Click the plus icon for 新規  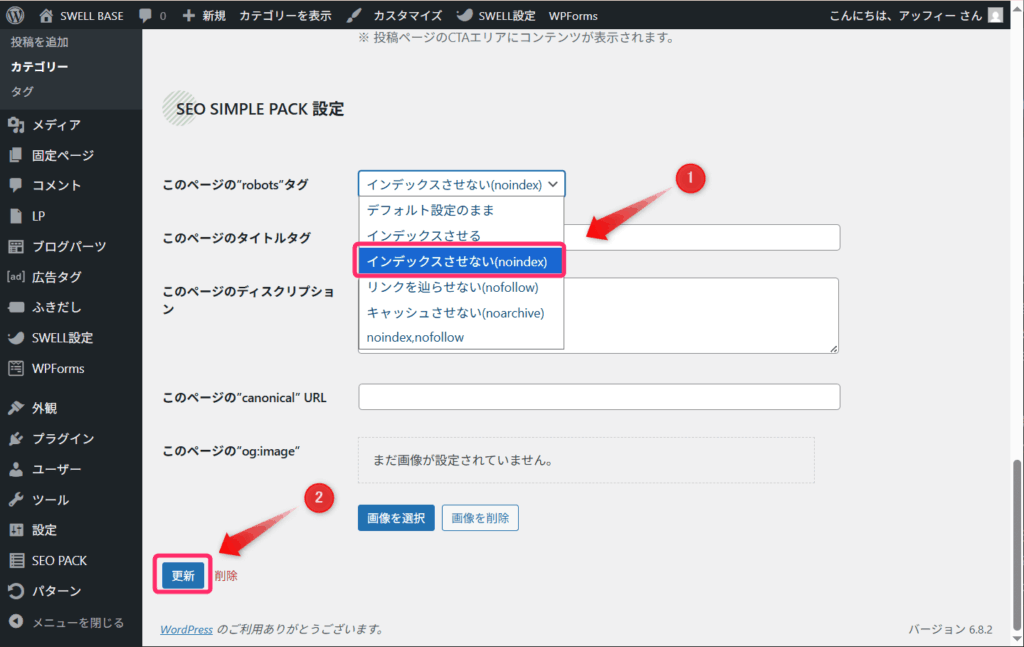[189, 16]
